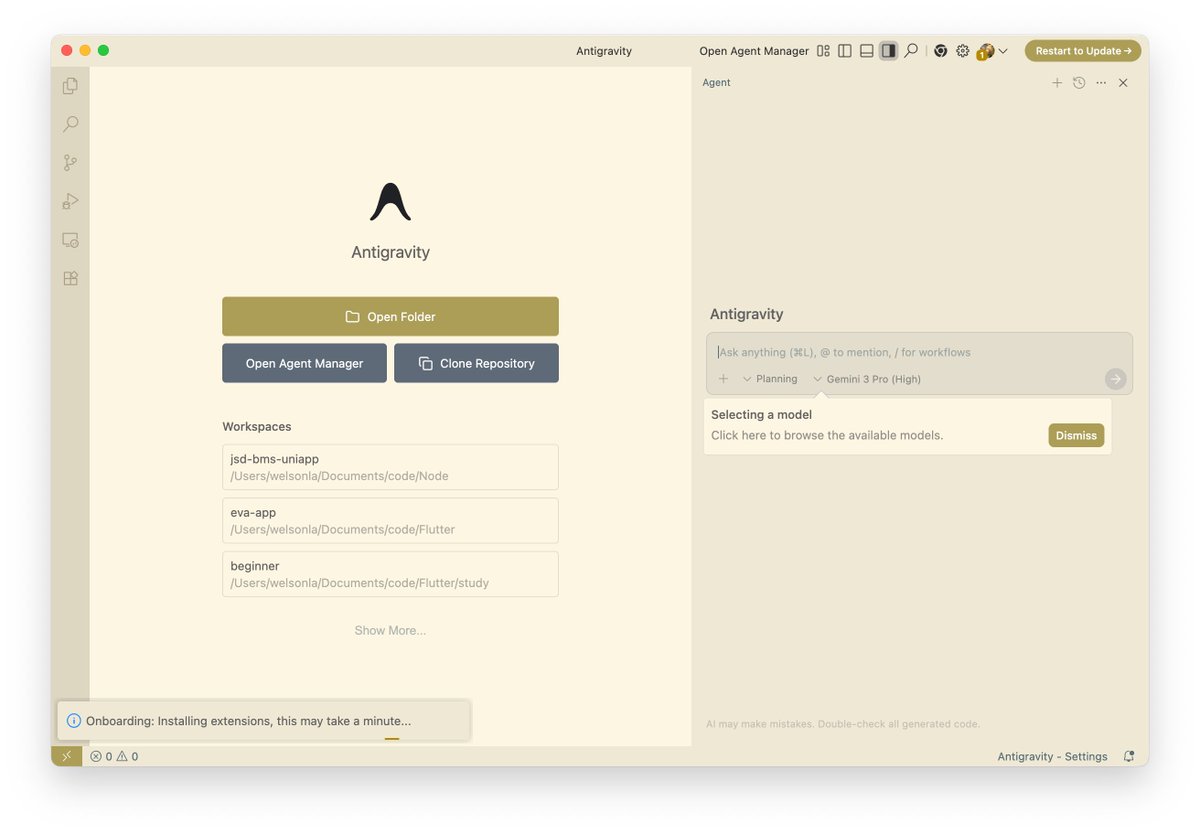The image size is (1200, 834).
Task: Toggle the primary side bar layout
Action: tap(845, 51)
